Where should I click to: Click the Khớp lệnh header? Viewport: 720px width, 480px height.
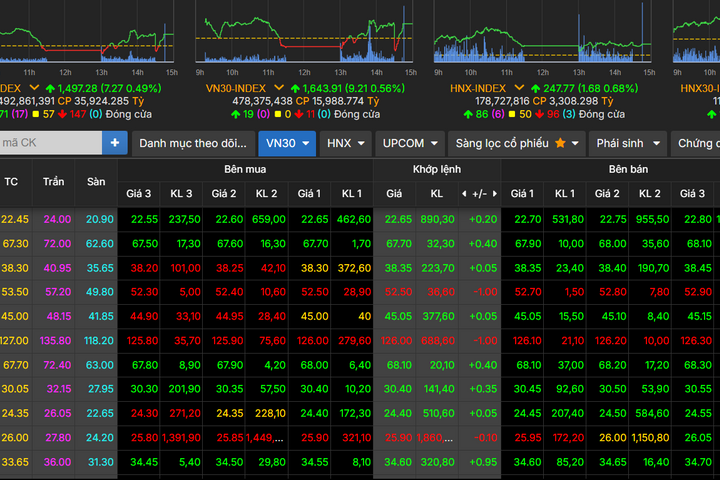tap(437, 169)
